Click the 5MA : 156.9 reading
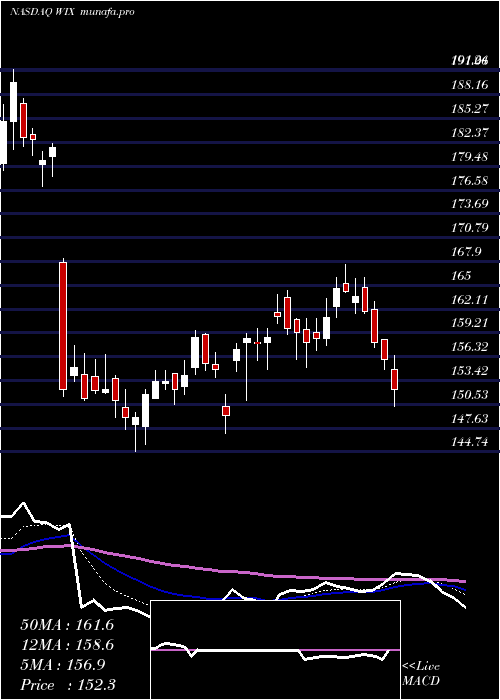The image size is (500, 700). tap(62, 665)
